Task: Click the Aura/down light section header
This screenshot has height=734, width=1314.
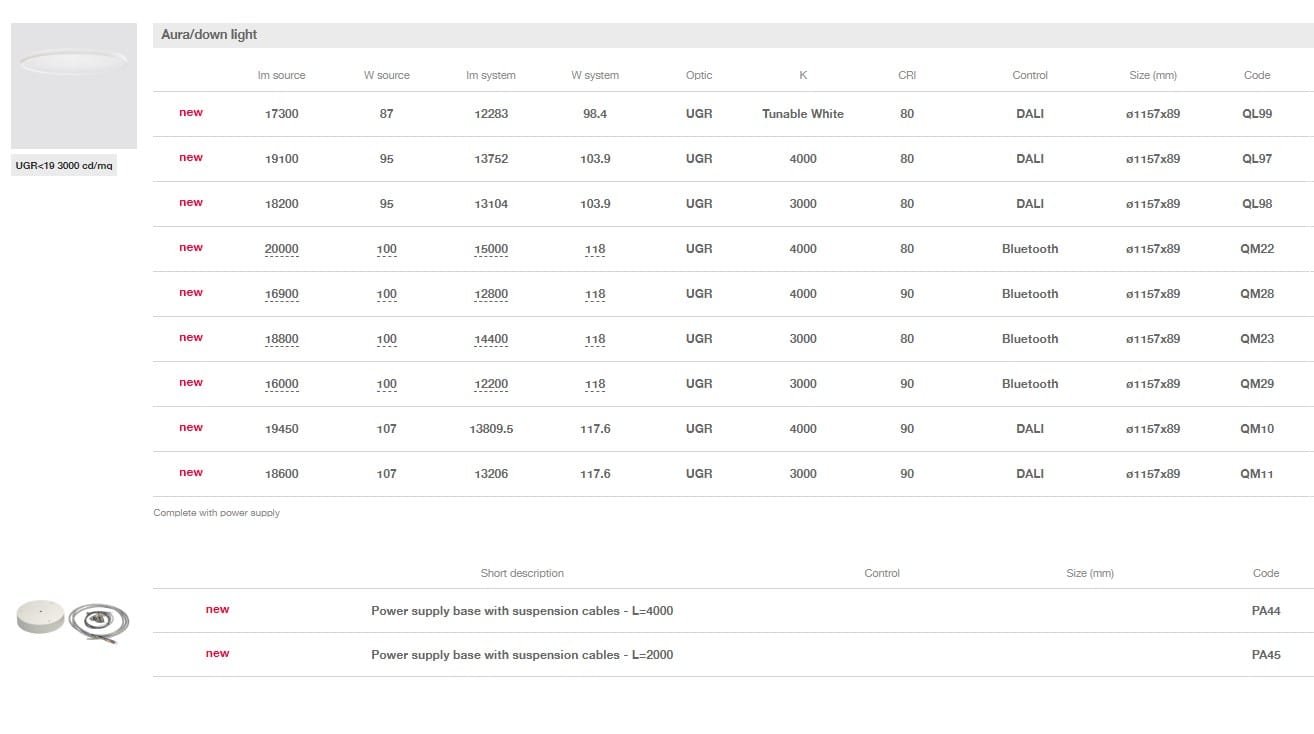Action: 209,35
